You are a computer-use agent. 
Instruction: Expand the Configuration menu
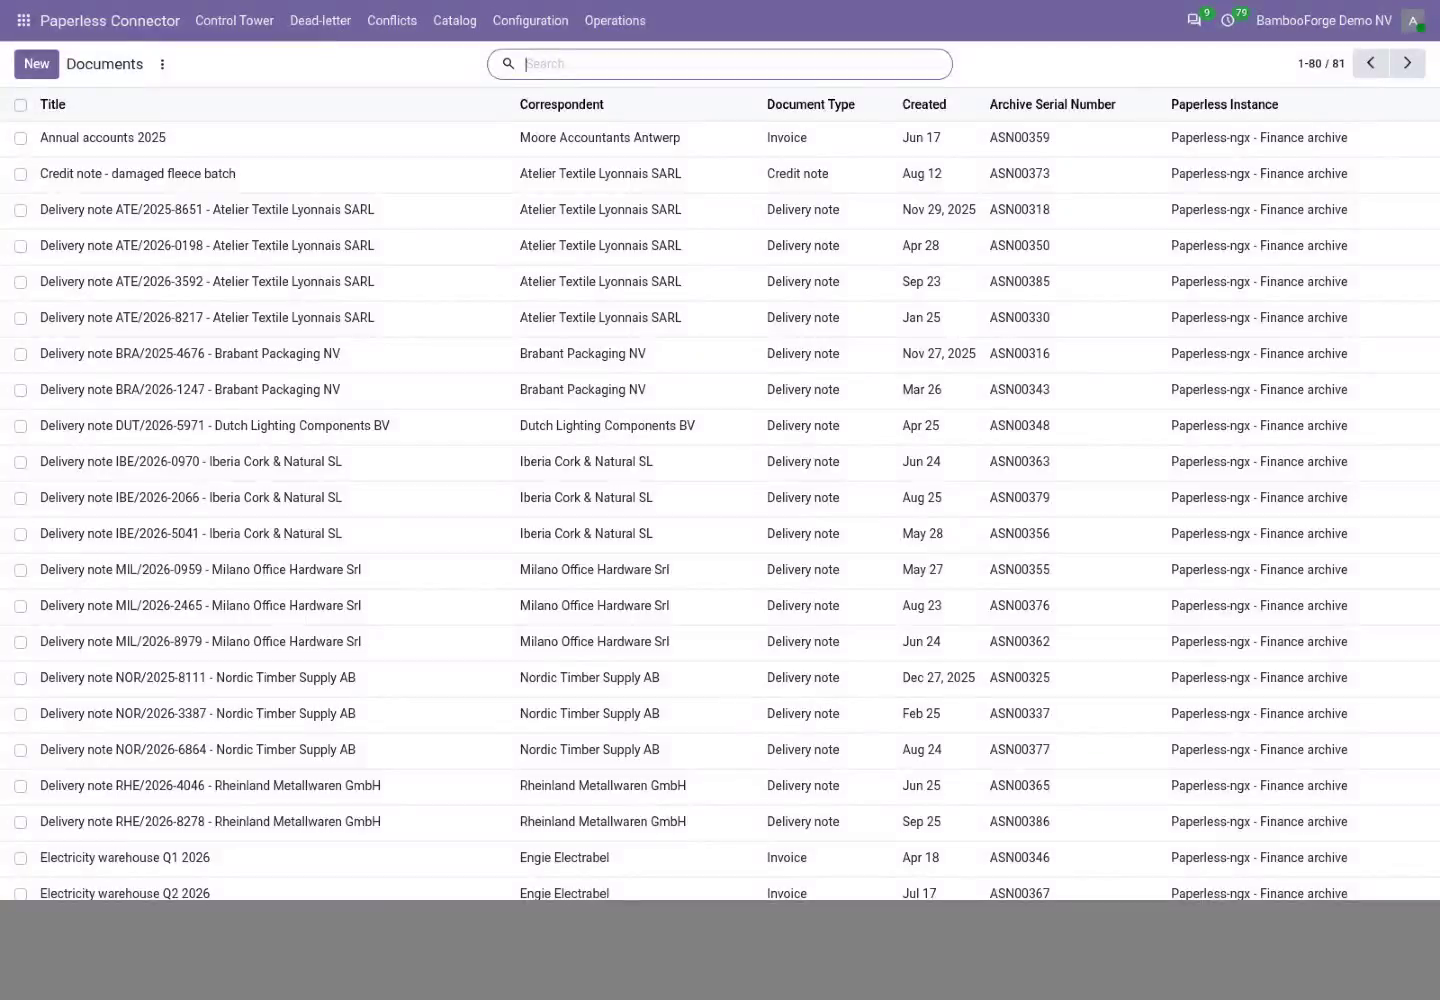(530, 20)
